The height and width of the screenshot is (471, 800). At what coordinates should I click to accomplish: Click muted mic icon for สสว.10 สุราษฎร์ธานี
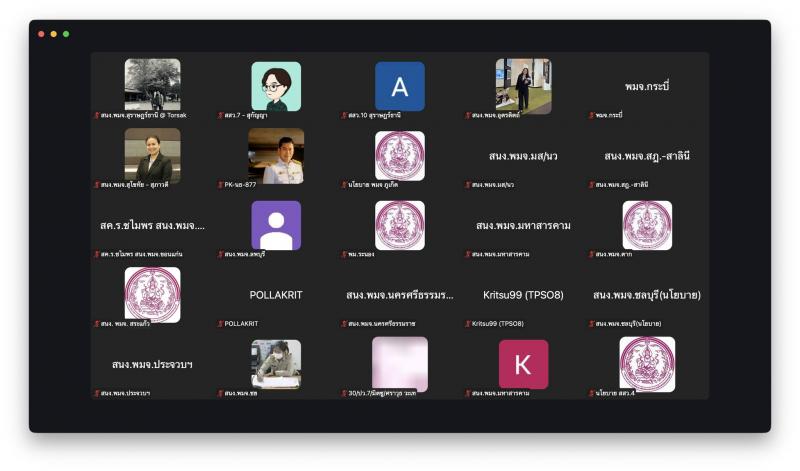pyautogui.click(x=344, y=115)
